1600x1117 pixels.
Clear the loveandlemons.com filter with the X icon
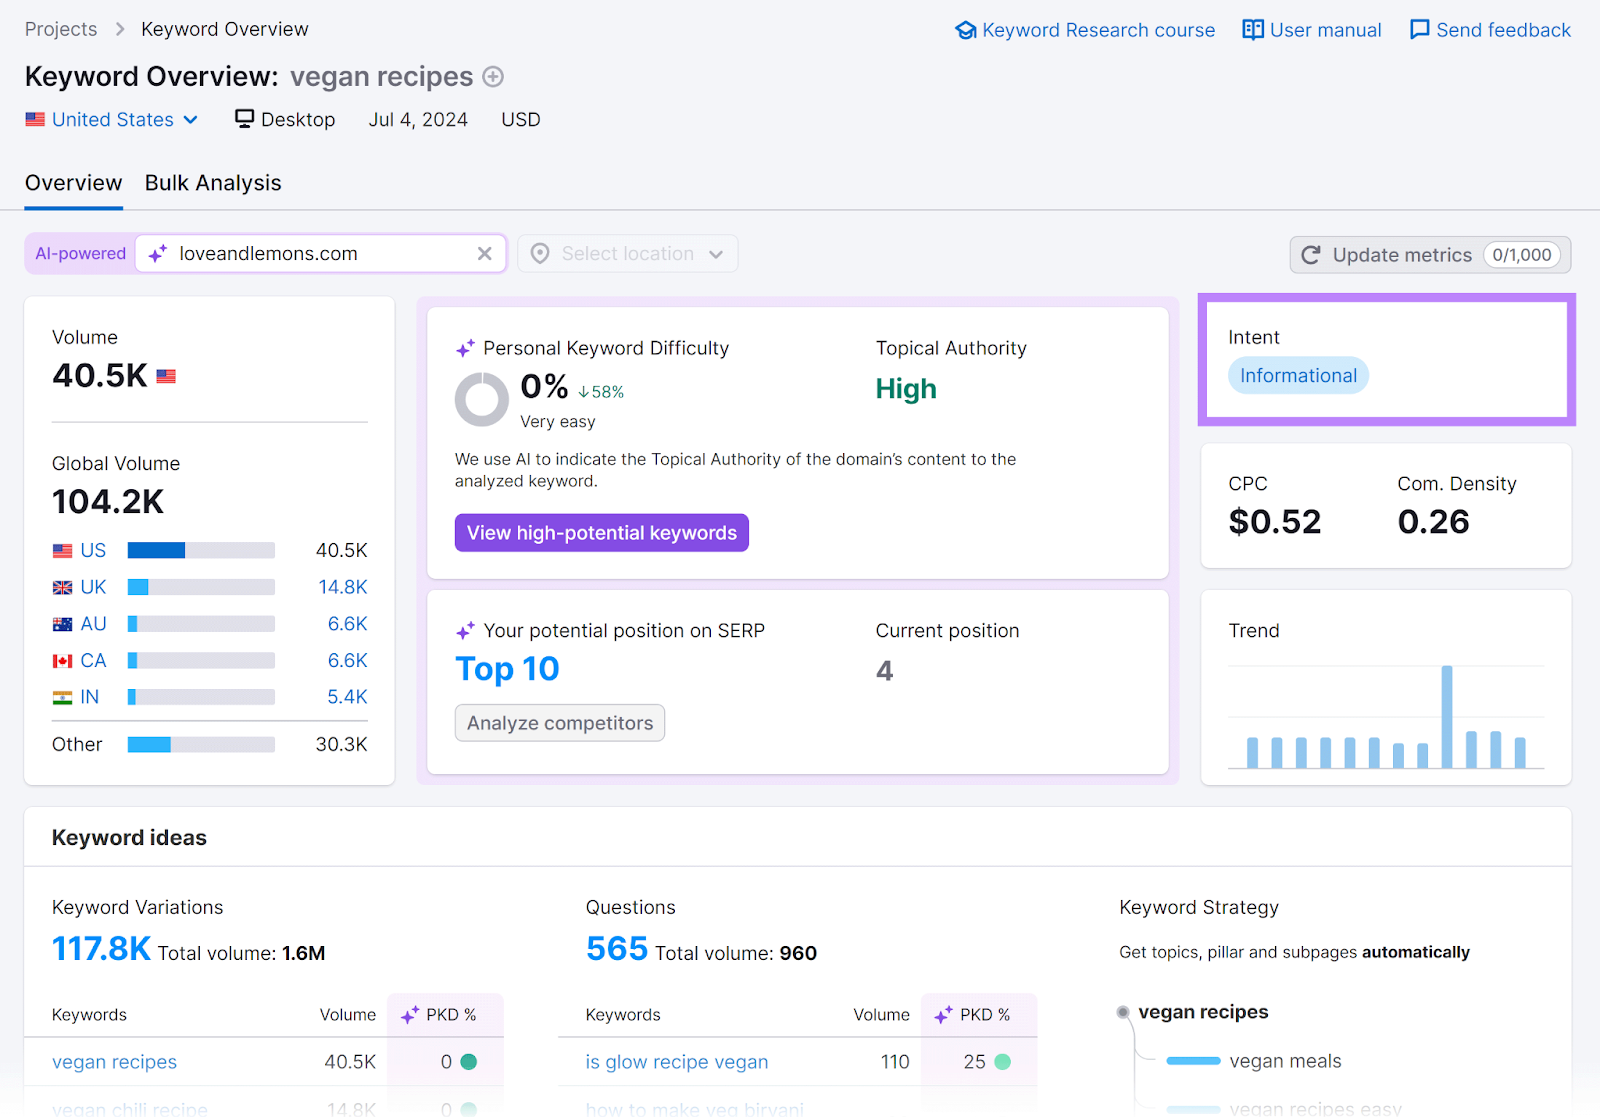point(485,253)
